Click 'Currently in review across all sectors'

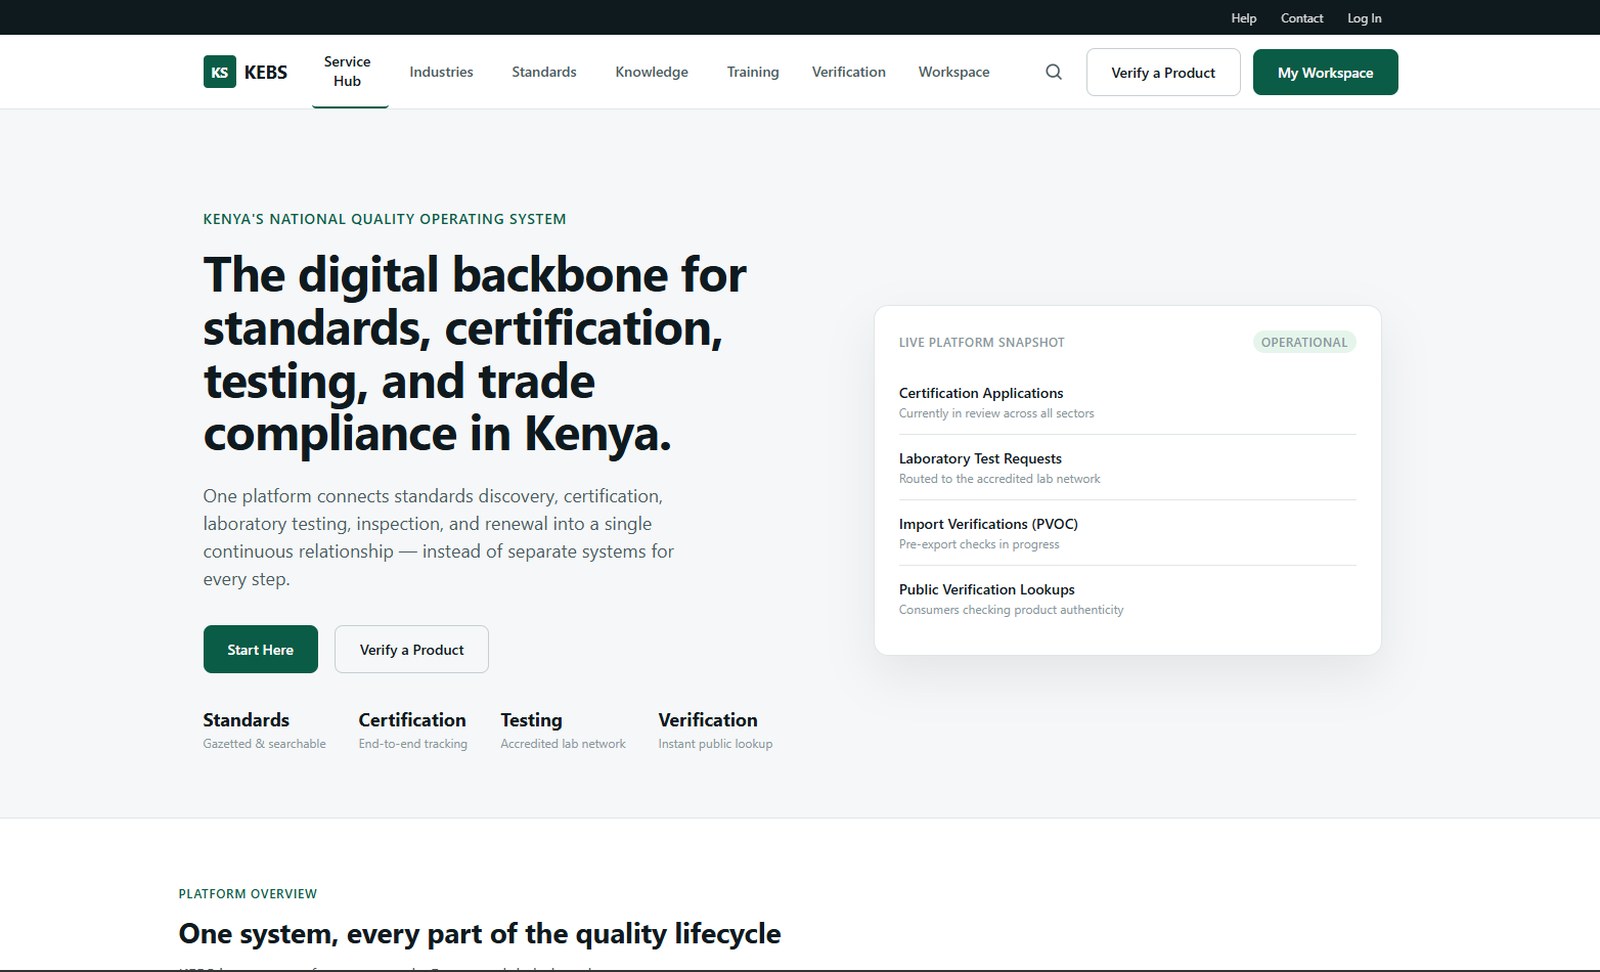[996, 413]
